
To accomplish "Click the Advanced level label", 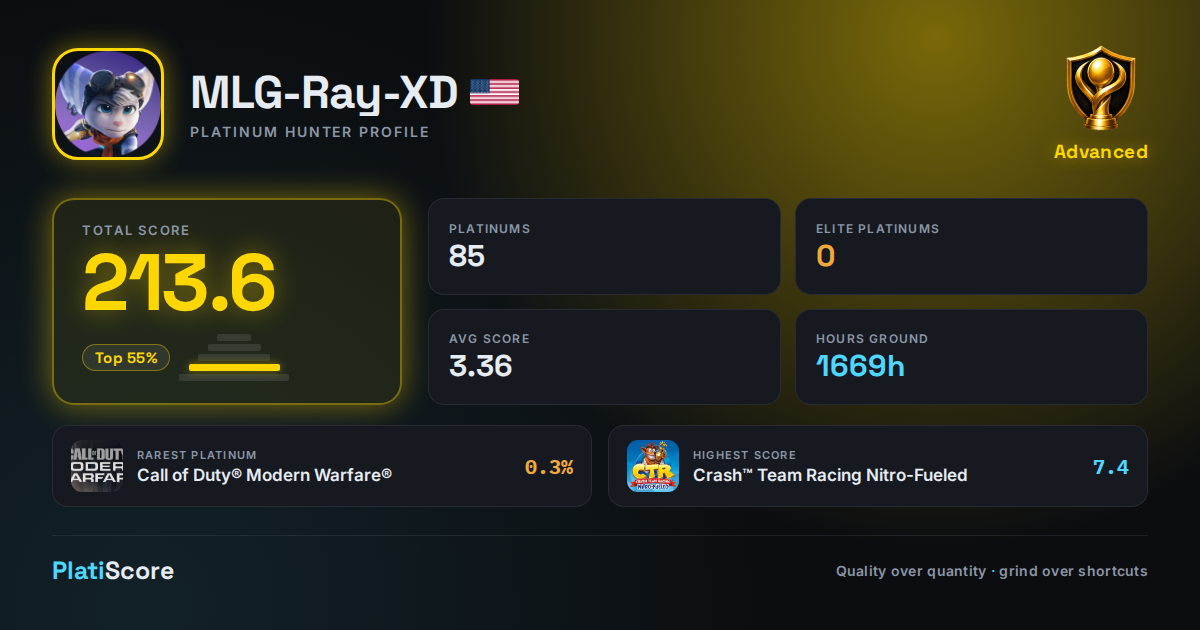I will (1100, 152).
